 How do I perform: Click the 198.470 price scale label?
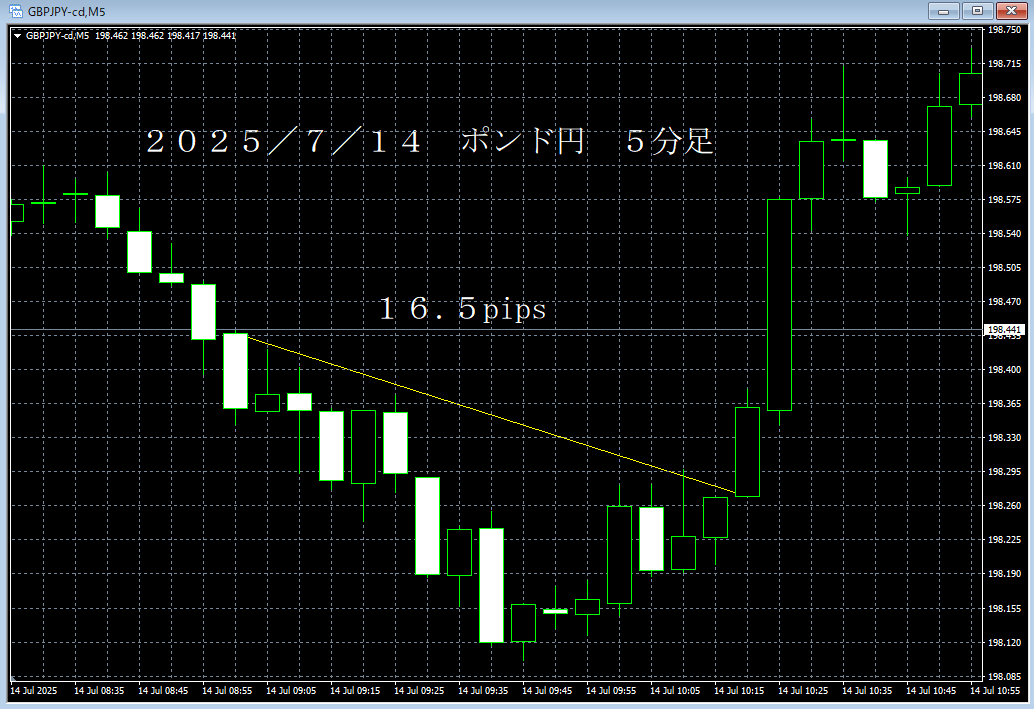[1004, 301]
